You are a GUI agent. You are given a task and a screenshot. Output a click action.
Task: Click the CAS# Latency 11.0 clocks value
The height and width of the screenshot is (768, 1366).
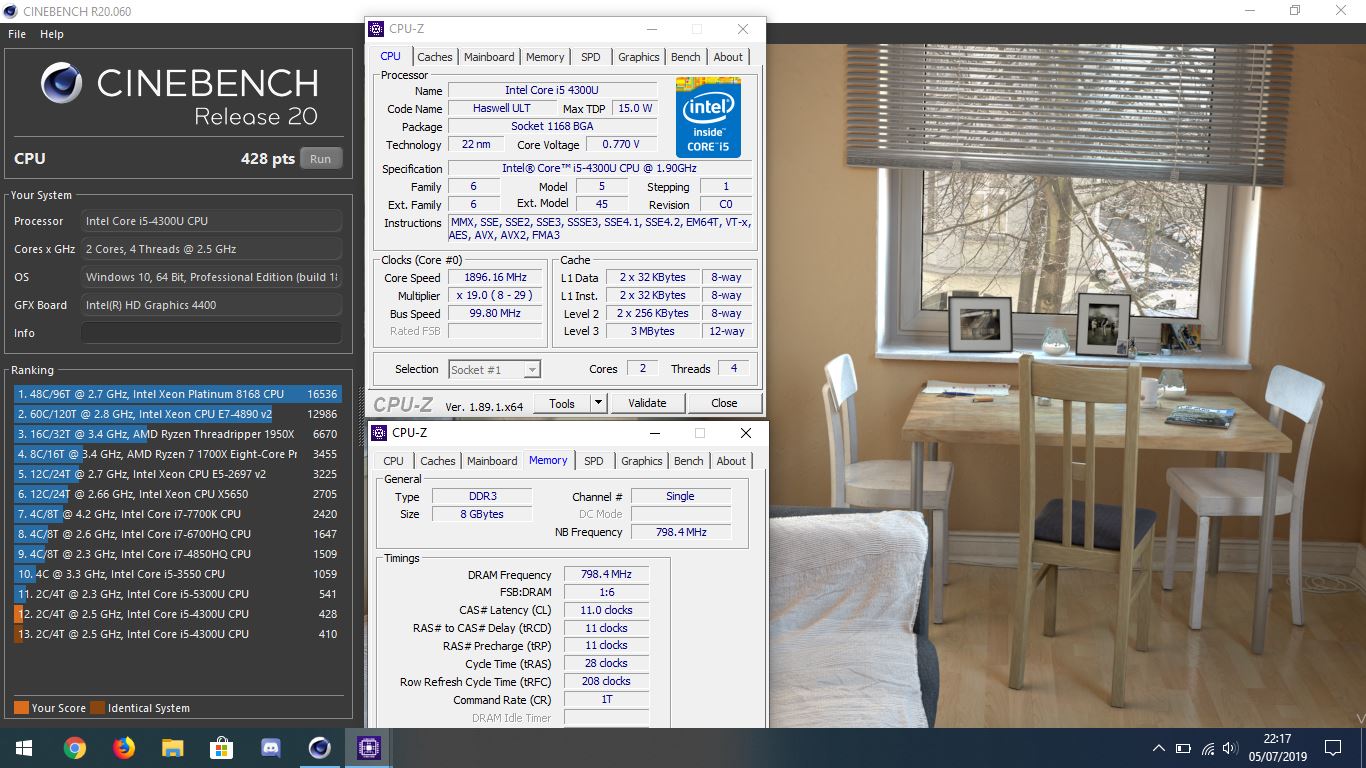coord(606,610)
